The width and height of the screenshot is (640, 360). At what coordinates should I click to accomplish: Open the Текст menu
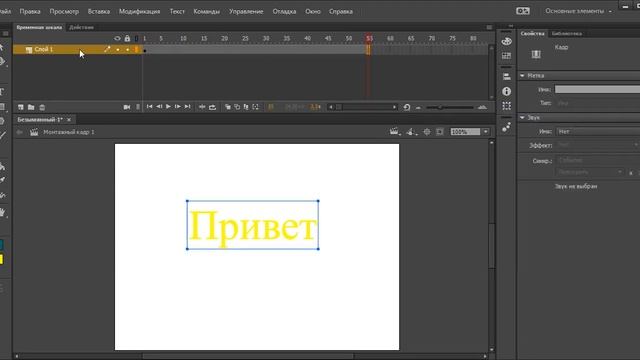tap(177, 11)
